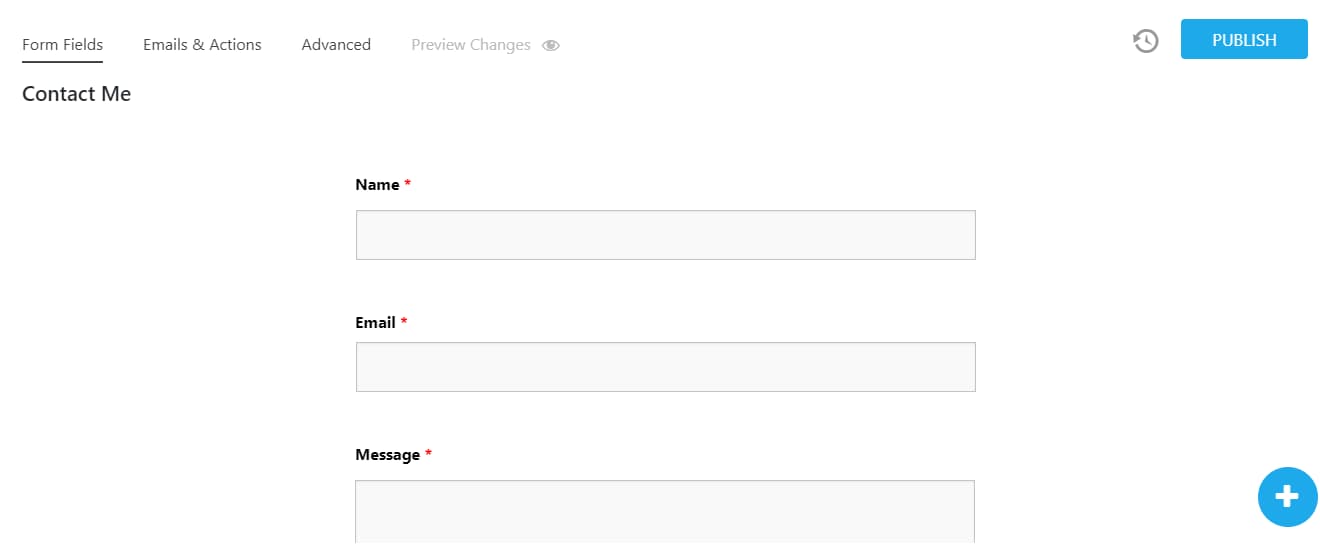Publish the form

click(x=1244, y=40)
